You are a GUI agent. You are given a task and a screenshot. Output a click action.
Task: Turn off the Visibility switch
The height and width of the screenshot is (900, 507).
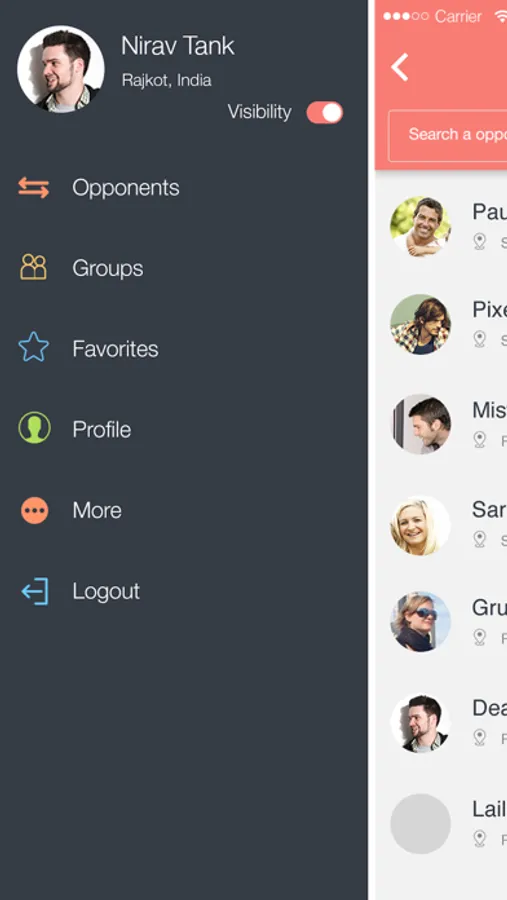324,112
